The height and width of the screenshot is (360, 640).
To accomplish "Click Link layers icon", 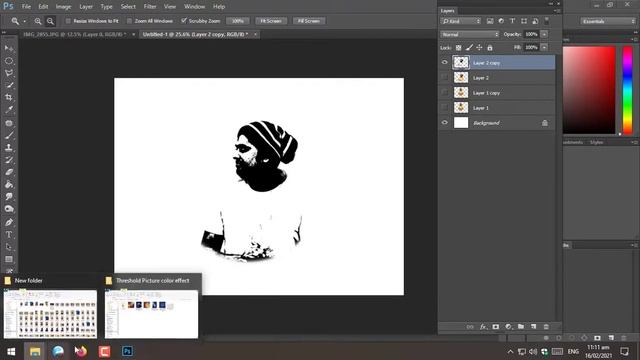I will 470,327.
